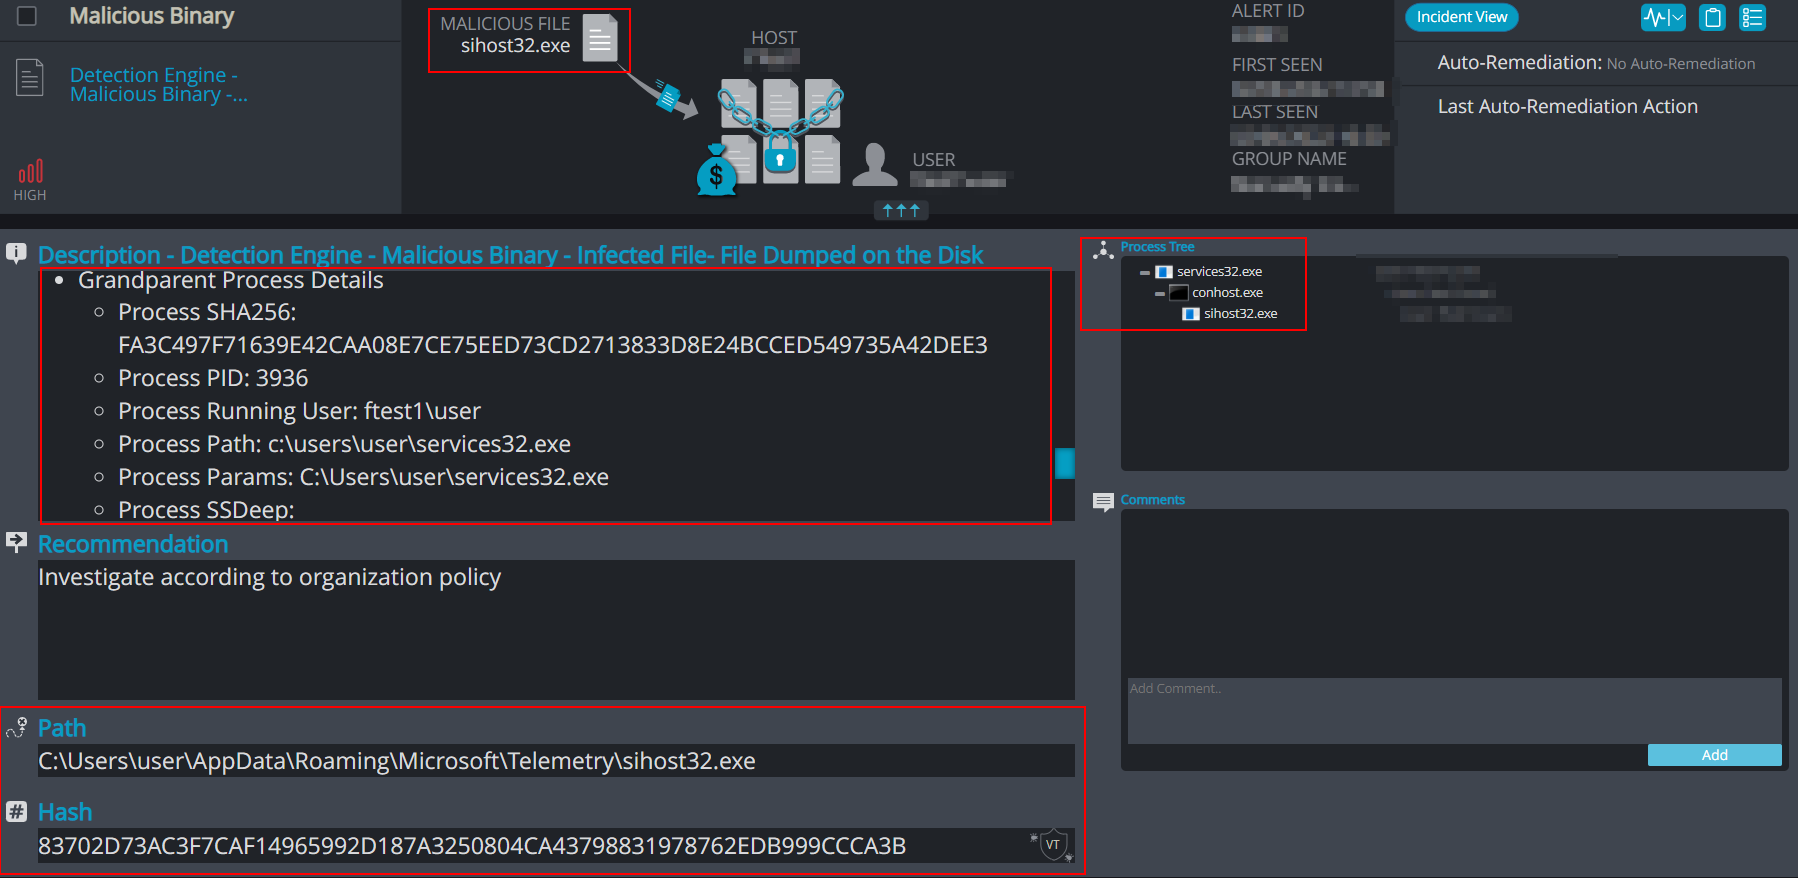Click the Path route icon
Viewport: 1798px width, 878px height.
pyautogui.click(x=16, y=727)
